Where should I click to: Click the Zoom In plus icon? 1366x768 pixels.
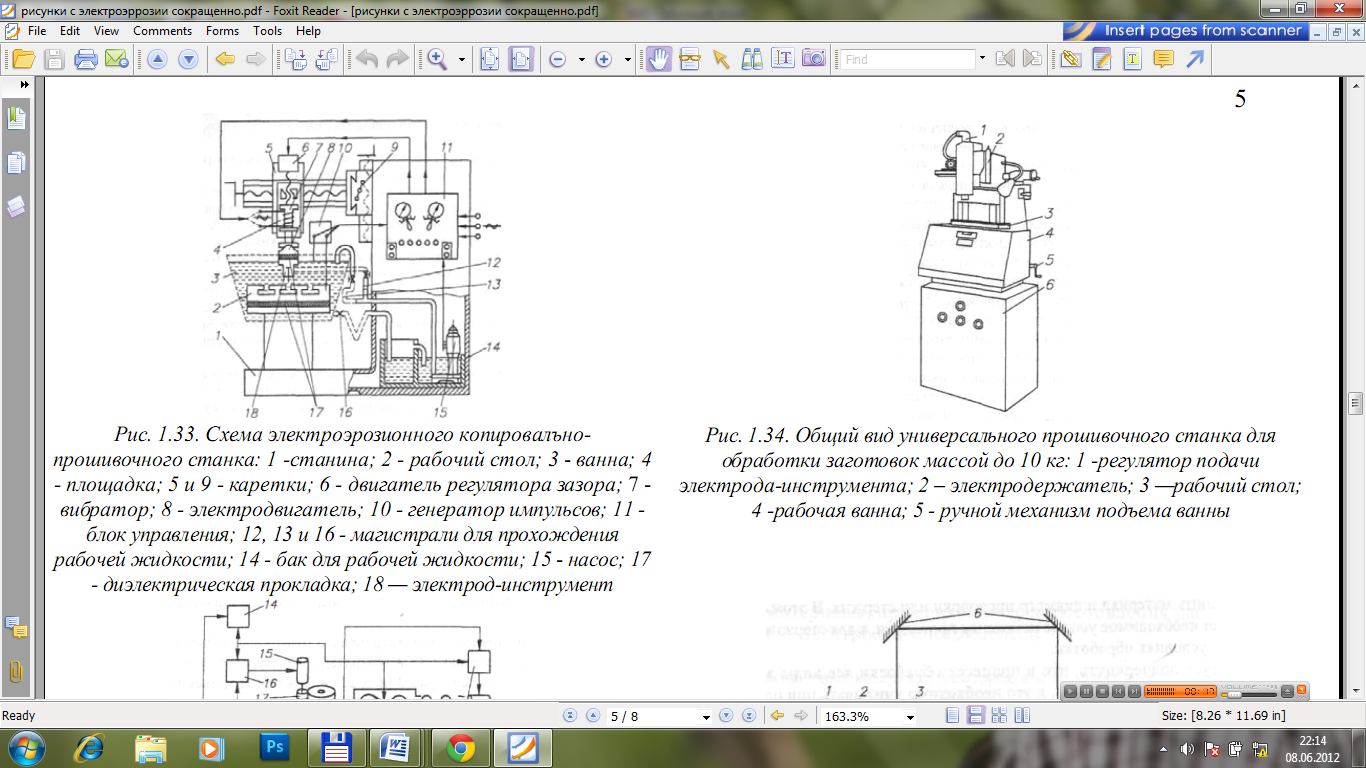coord(603,60)
